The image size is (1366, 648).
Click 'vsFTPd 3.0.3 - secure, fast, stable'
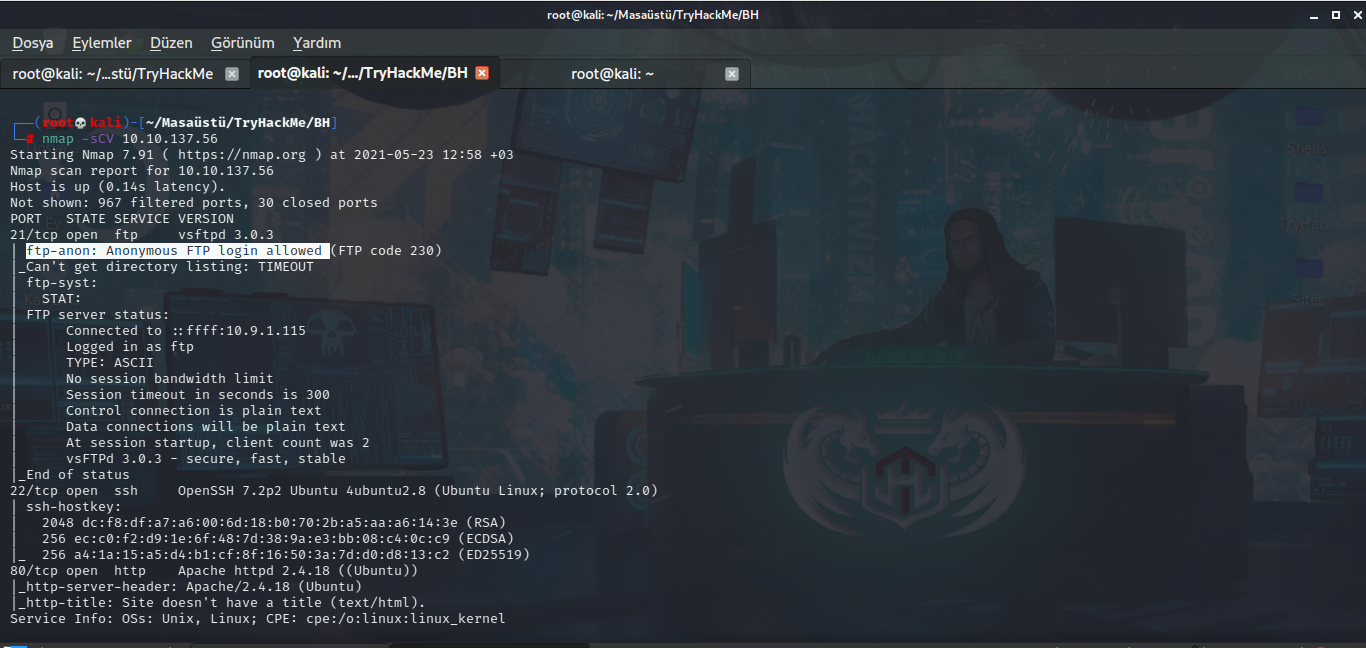click(x=206, y=459)
